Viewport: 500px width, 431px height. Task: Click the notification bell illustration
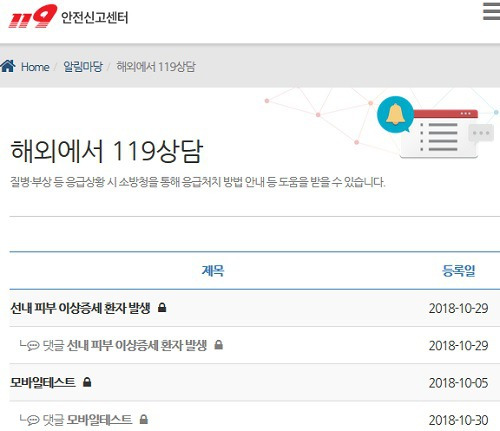[x=395, y=114]
